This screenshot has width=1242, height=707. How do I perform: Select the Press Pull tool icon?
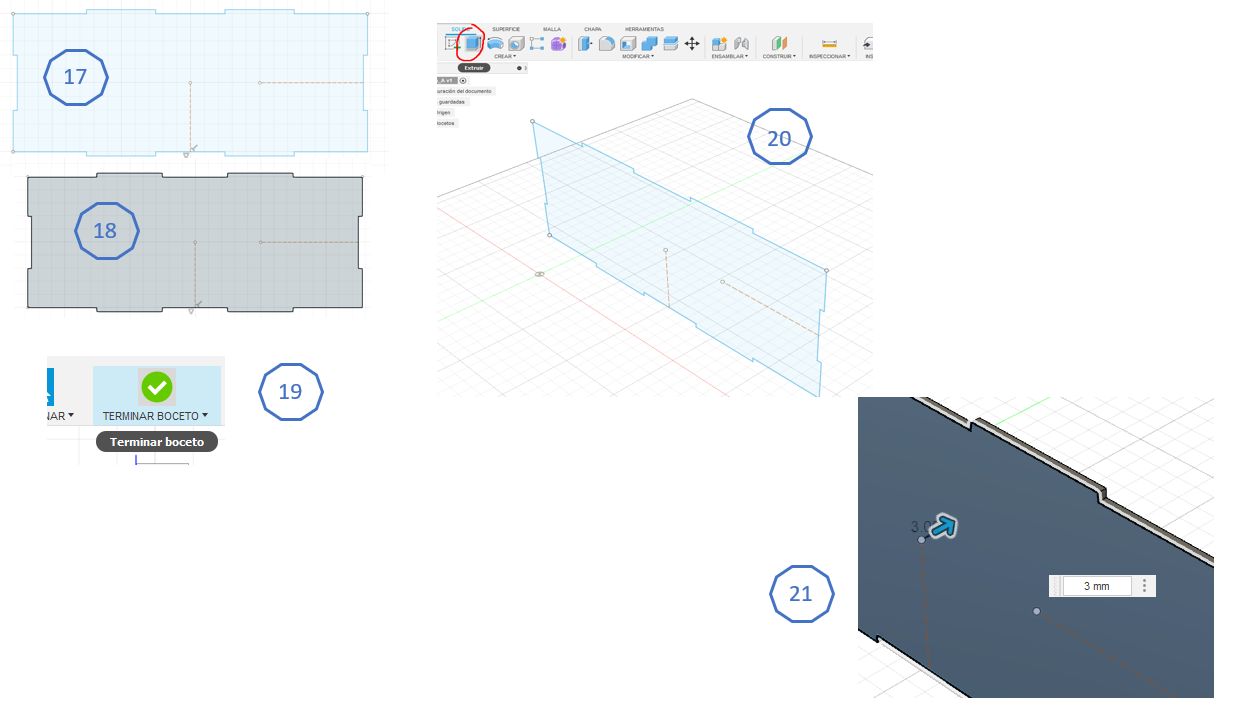point(585,44)
